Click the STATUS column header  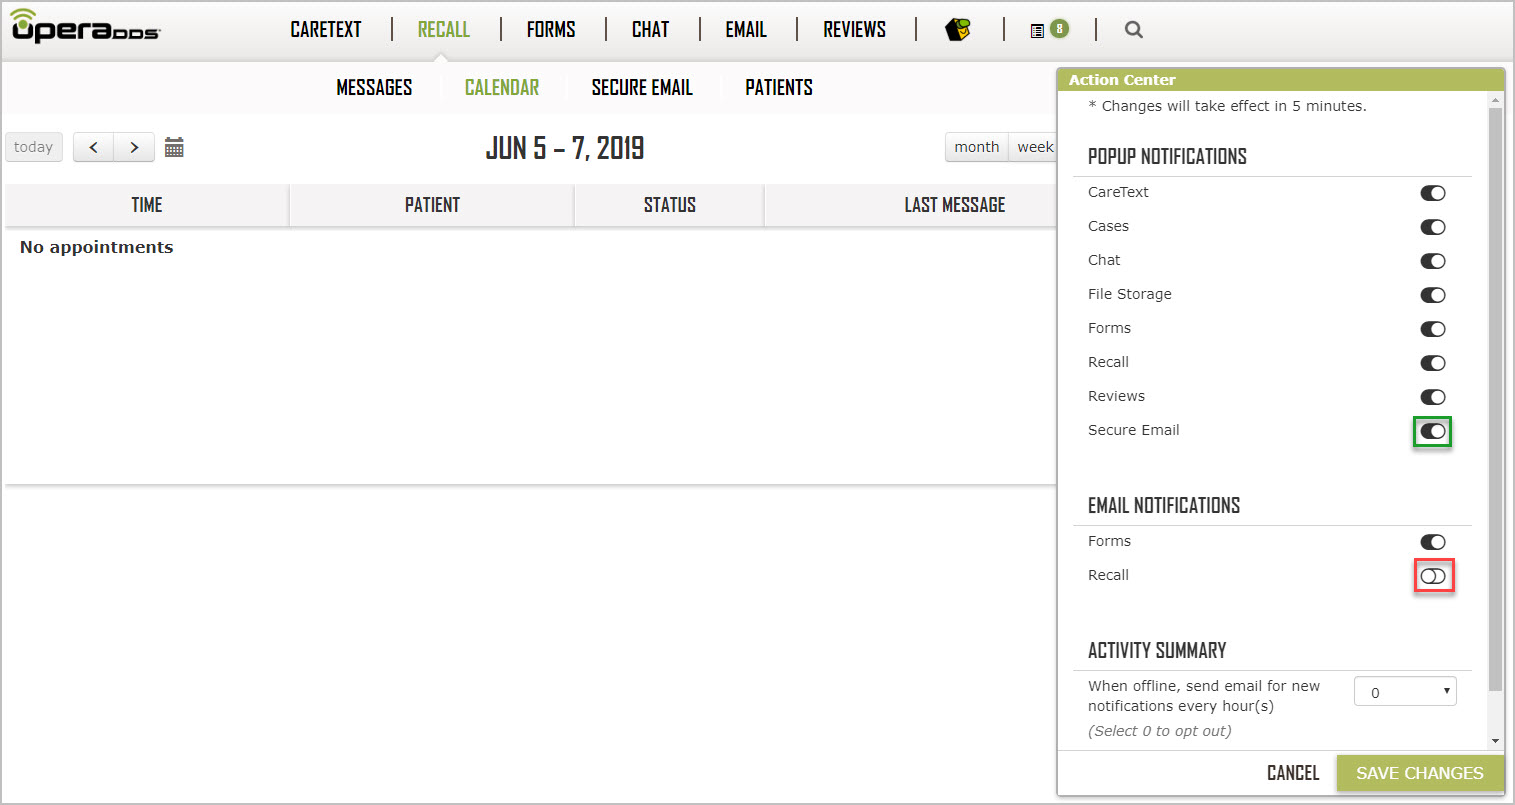(x=669, y=205)
